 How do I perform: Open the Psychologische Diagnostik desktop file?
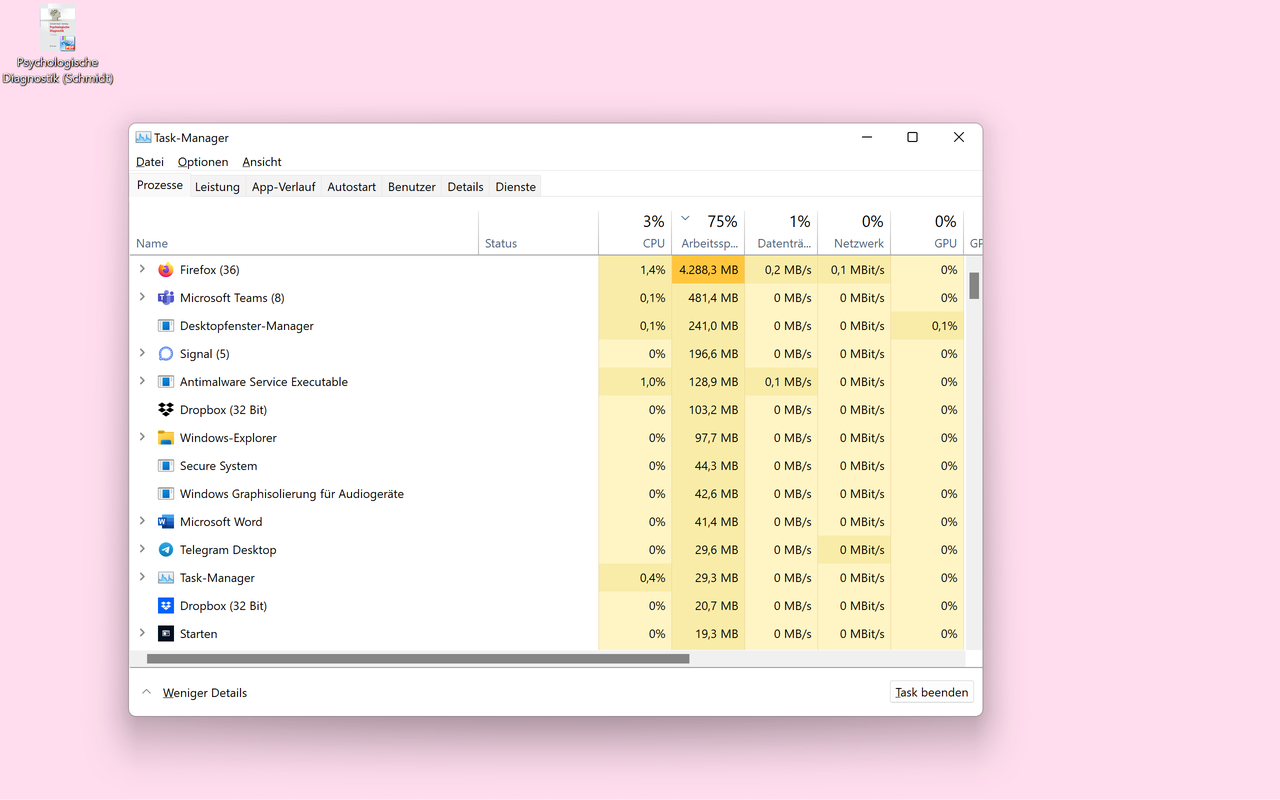58,30
